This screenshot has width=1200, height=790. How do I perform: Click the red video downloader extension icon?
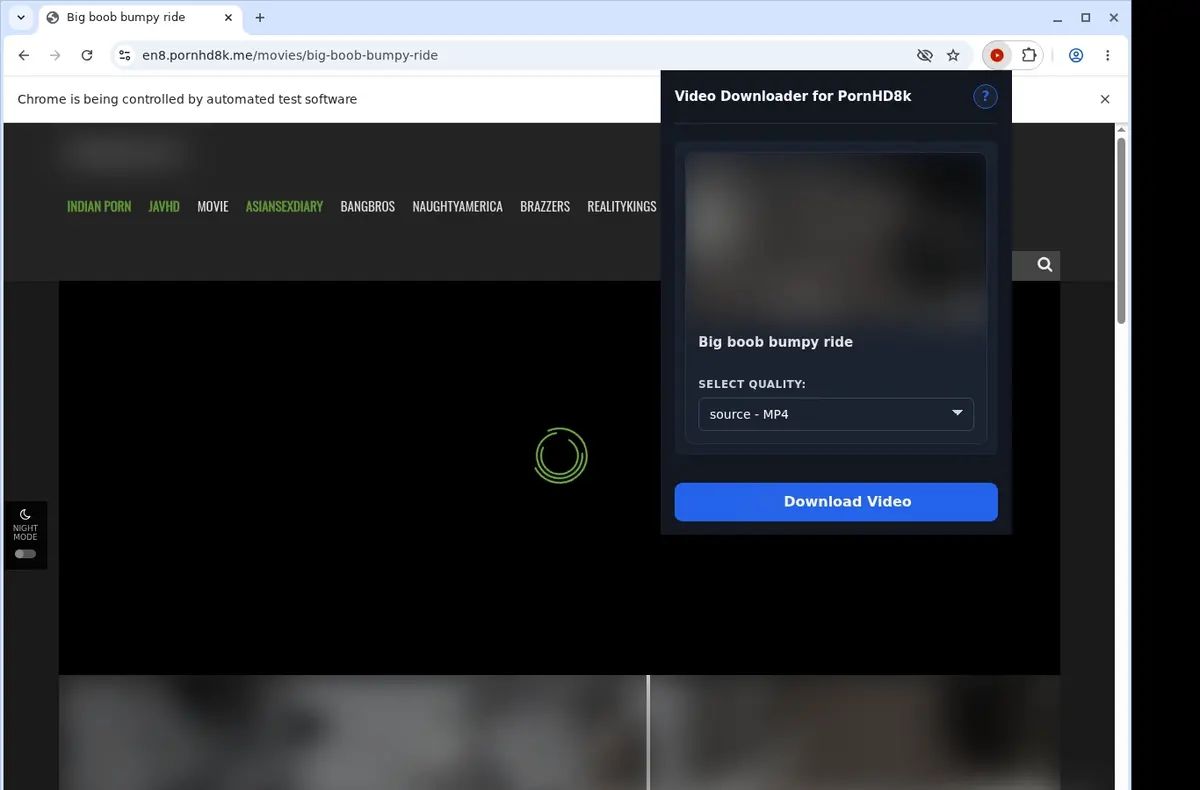tap(997, 56)
